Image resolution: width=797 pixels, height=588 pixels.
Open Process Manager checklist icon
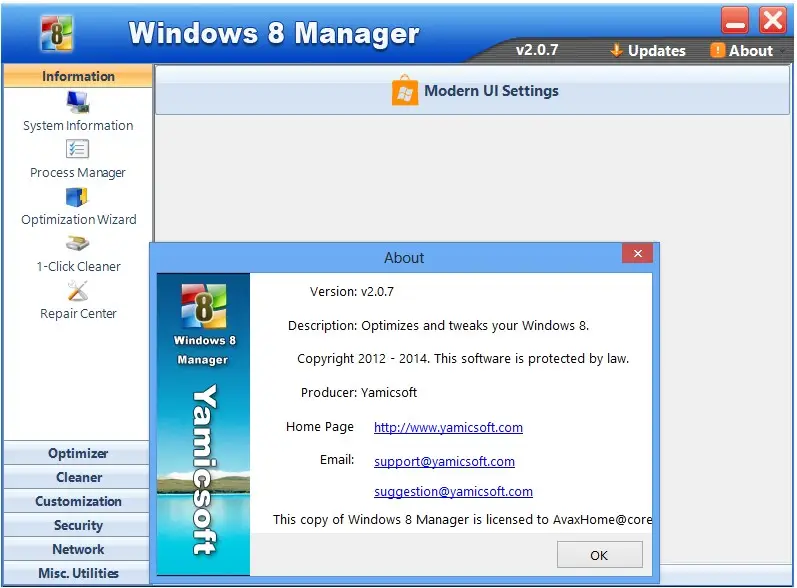(x=77, y=149)
